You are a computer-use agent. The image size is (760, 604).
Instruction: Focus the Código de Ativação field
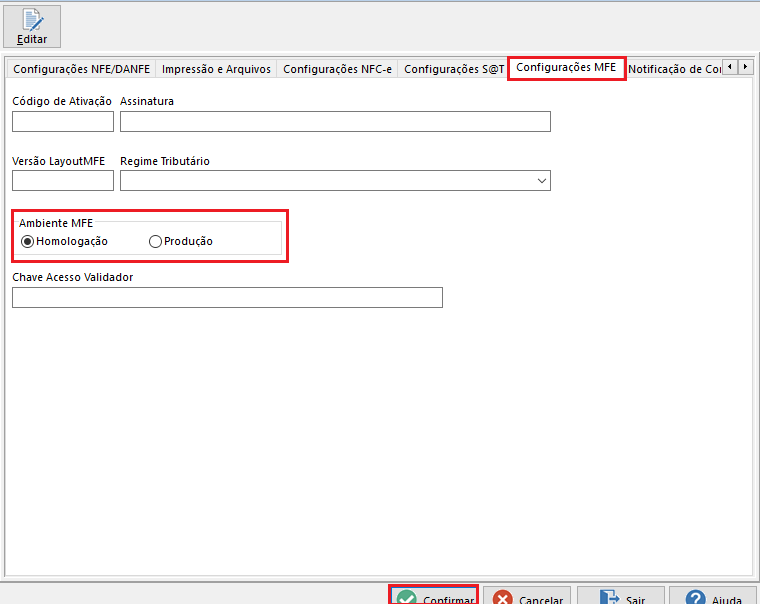coord(63,122)
